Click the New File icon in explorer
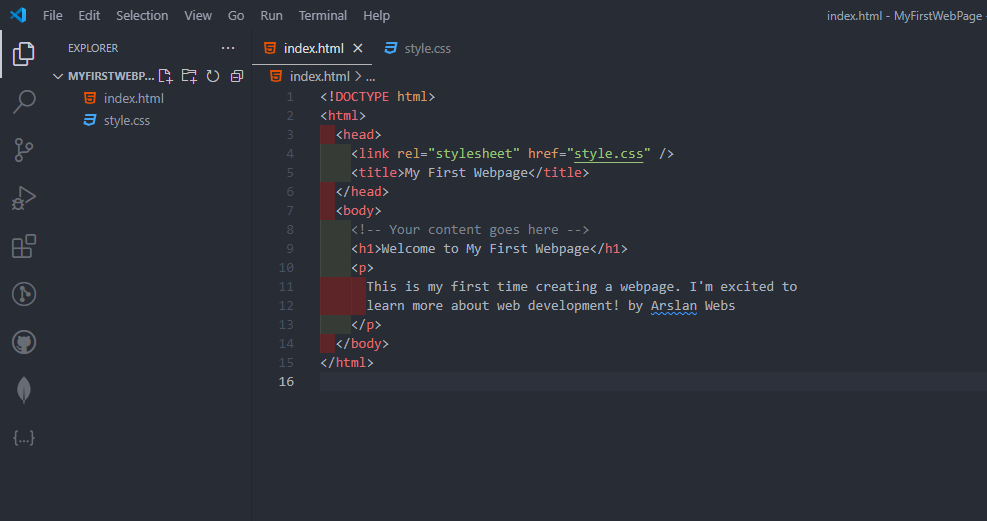 [166, 76]
